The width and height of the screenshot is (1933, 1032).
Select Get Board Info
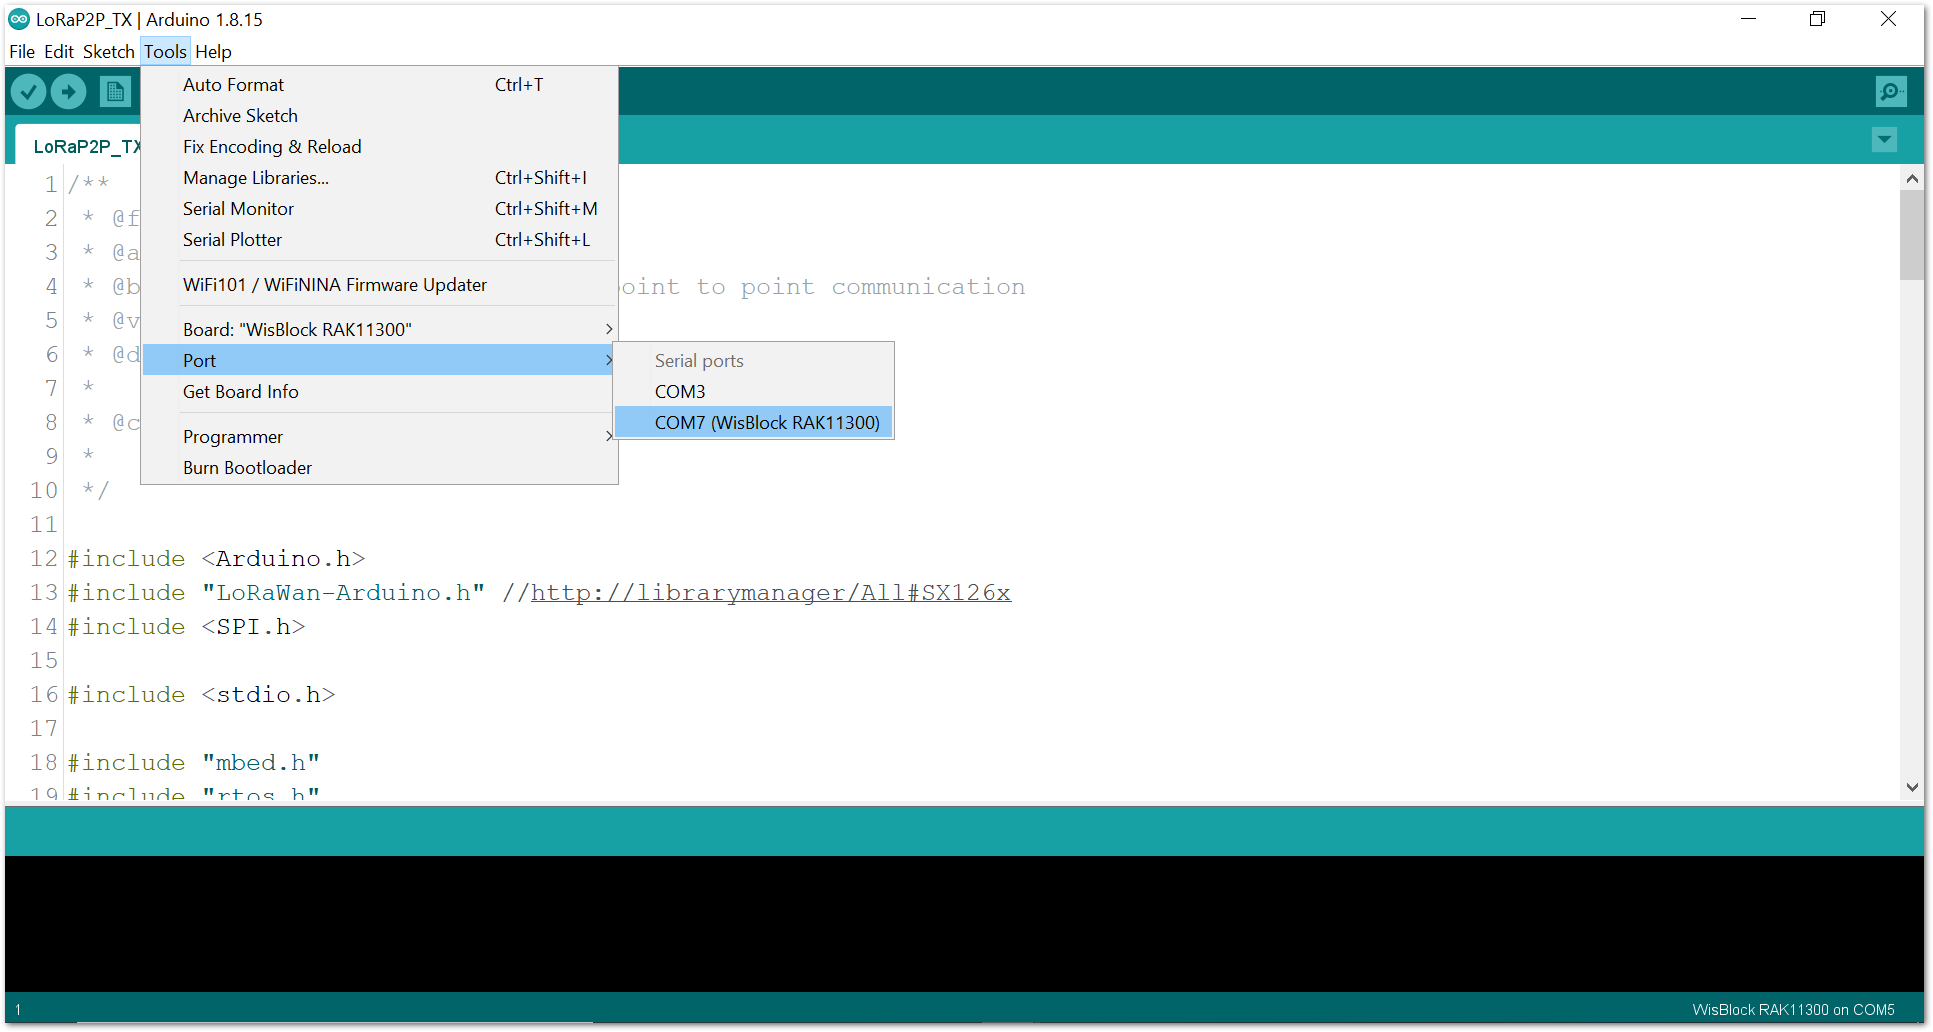pyautogui.click(x=241, y=392)
